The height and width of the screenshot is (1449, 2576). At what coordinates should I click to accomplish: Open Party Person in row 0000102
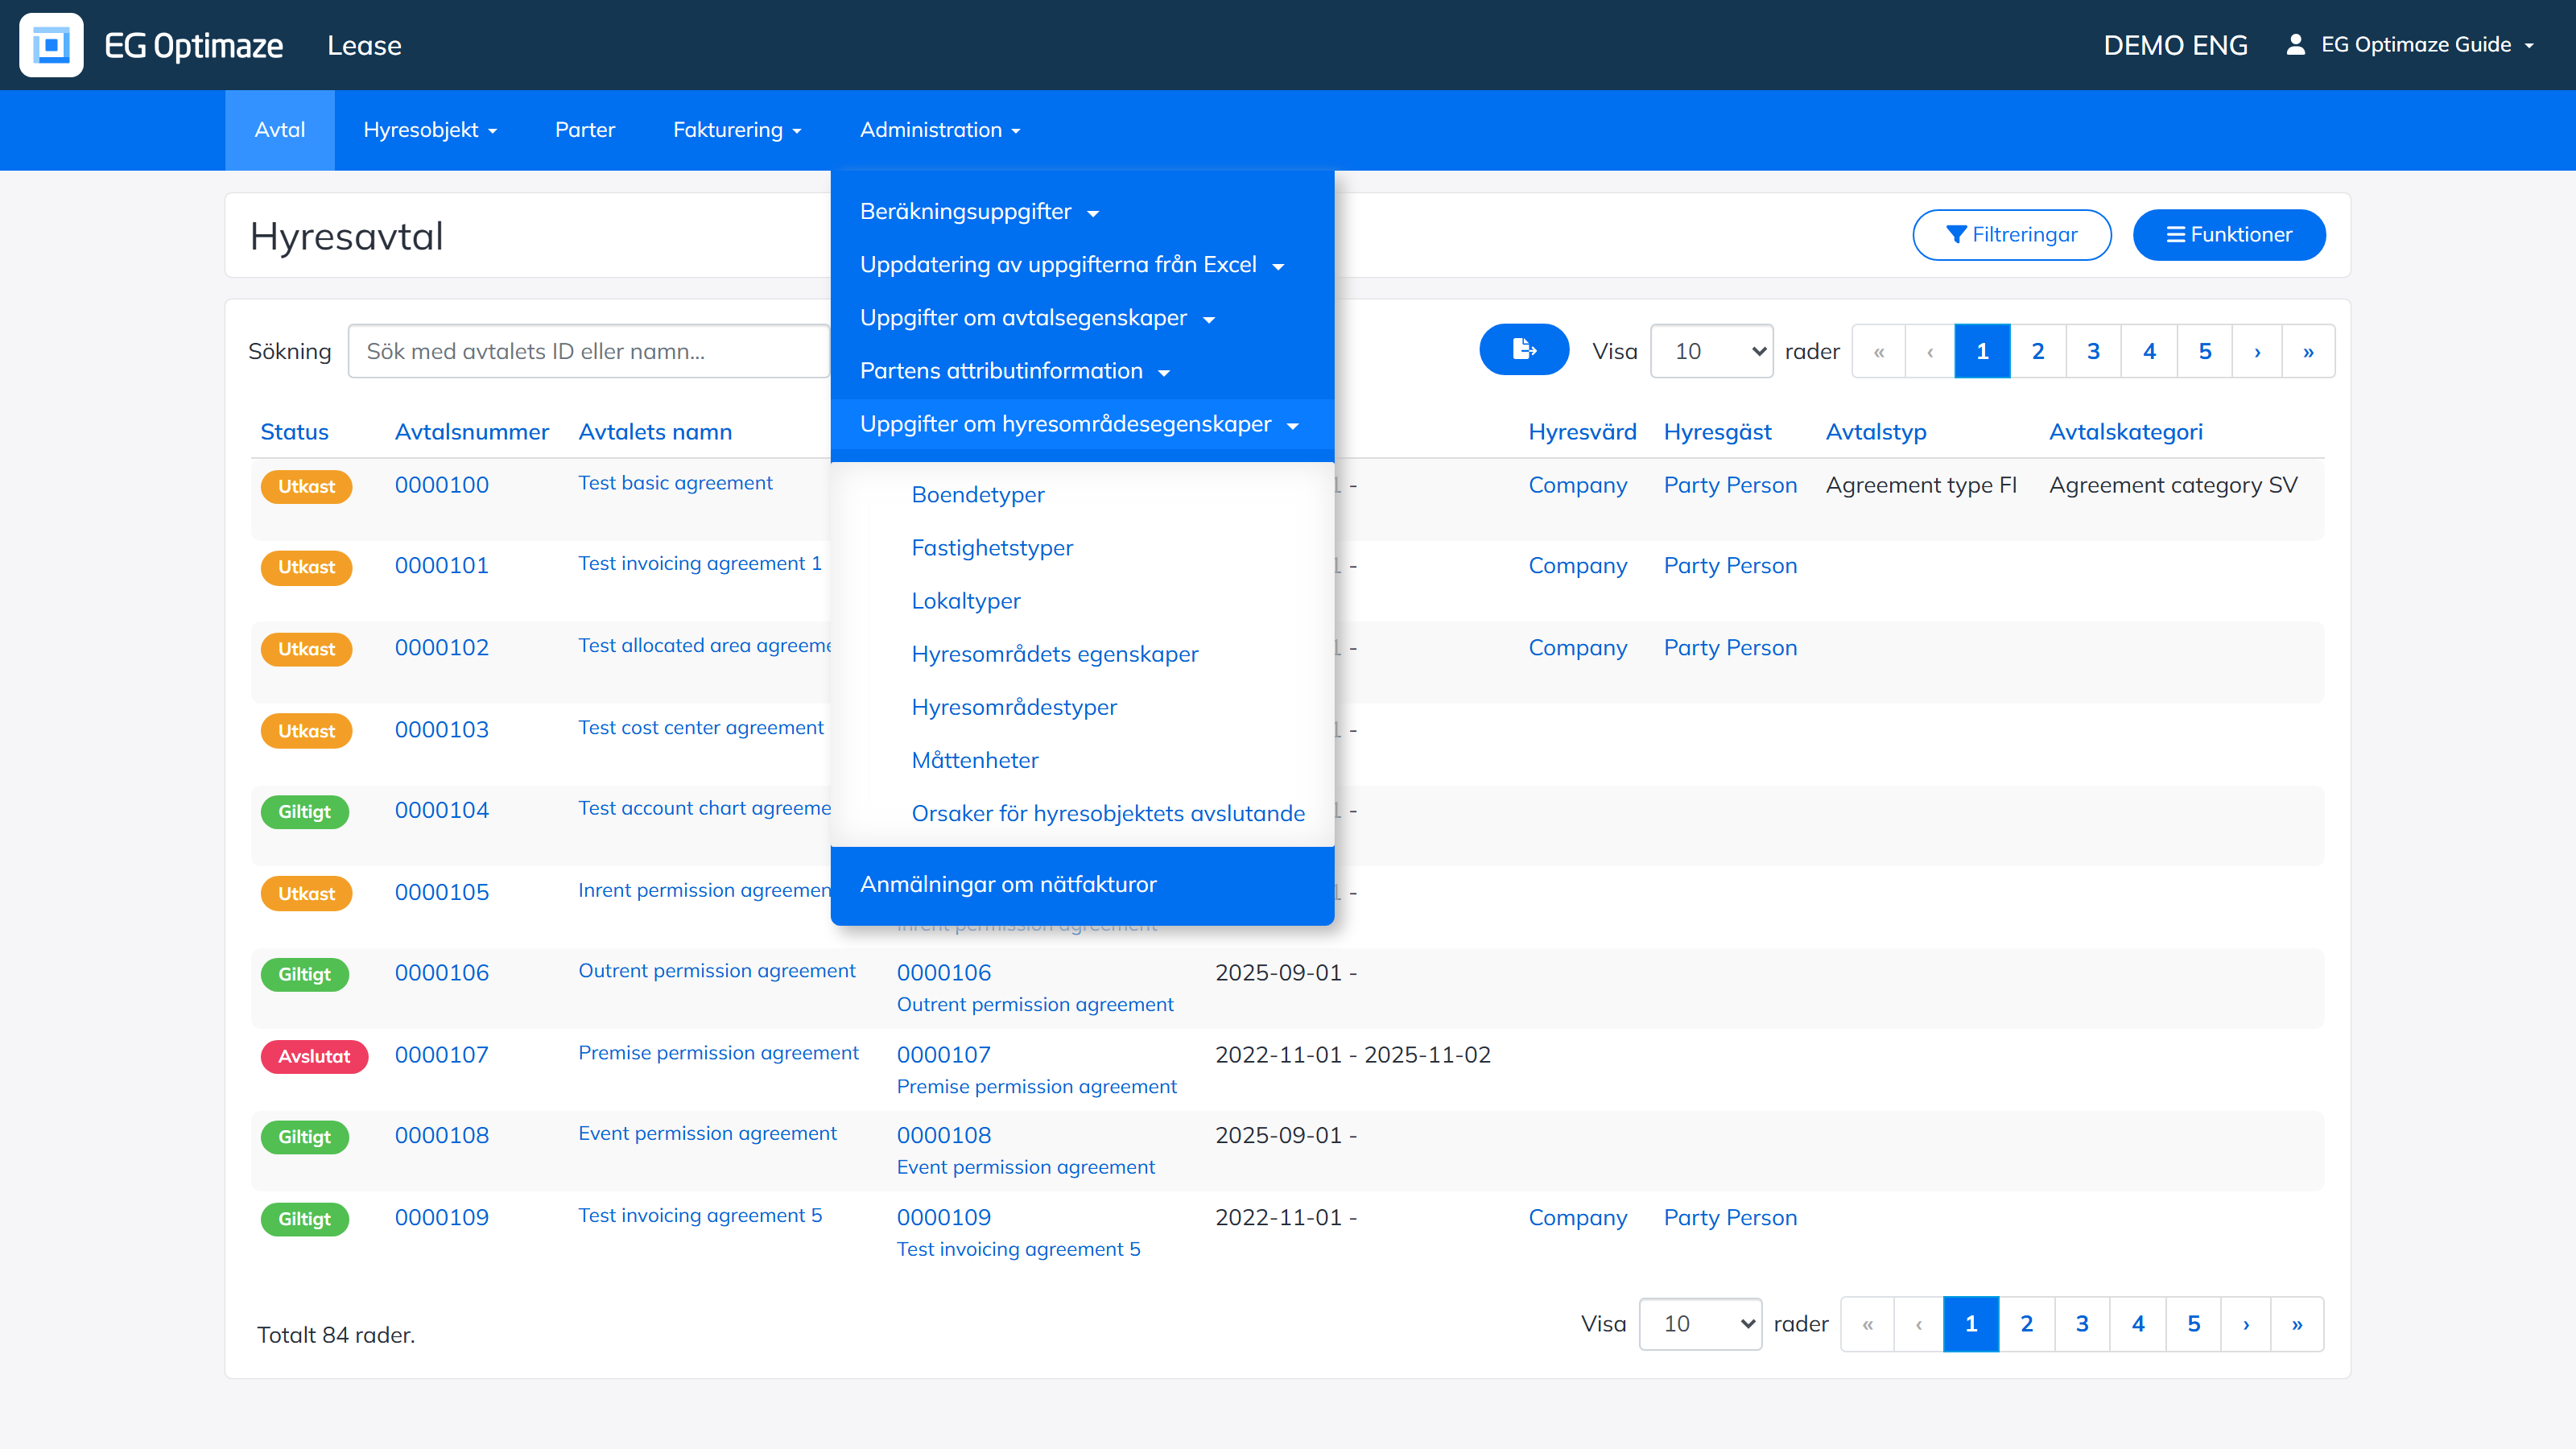[x=1730, y=647]
